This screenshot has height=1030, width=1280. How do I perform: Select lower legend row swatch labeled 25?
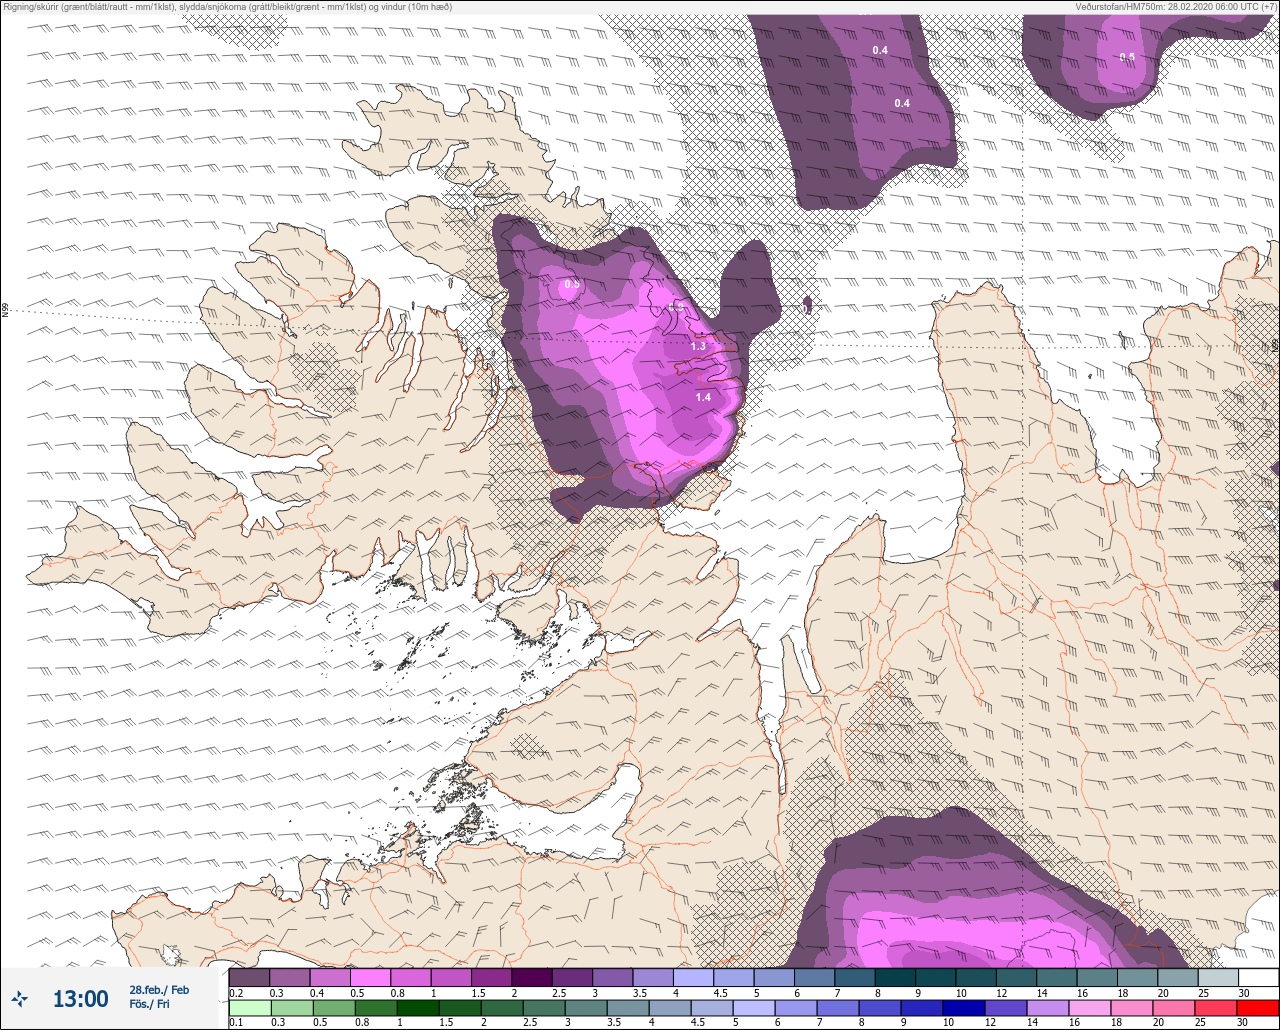1218,1008
